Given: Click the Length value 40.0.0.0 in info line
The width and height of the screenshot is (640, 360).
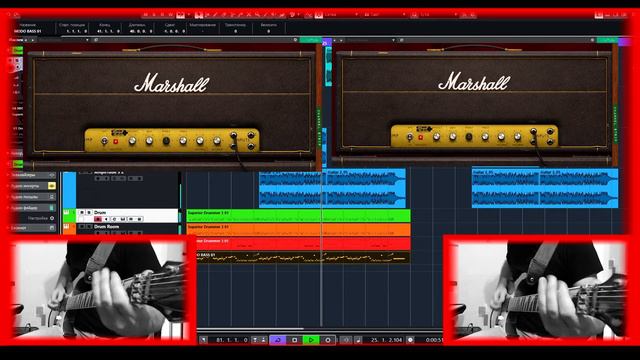Looking at the screenshot, I should pos(141,31).
